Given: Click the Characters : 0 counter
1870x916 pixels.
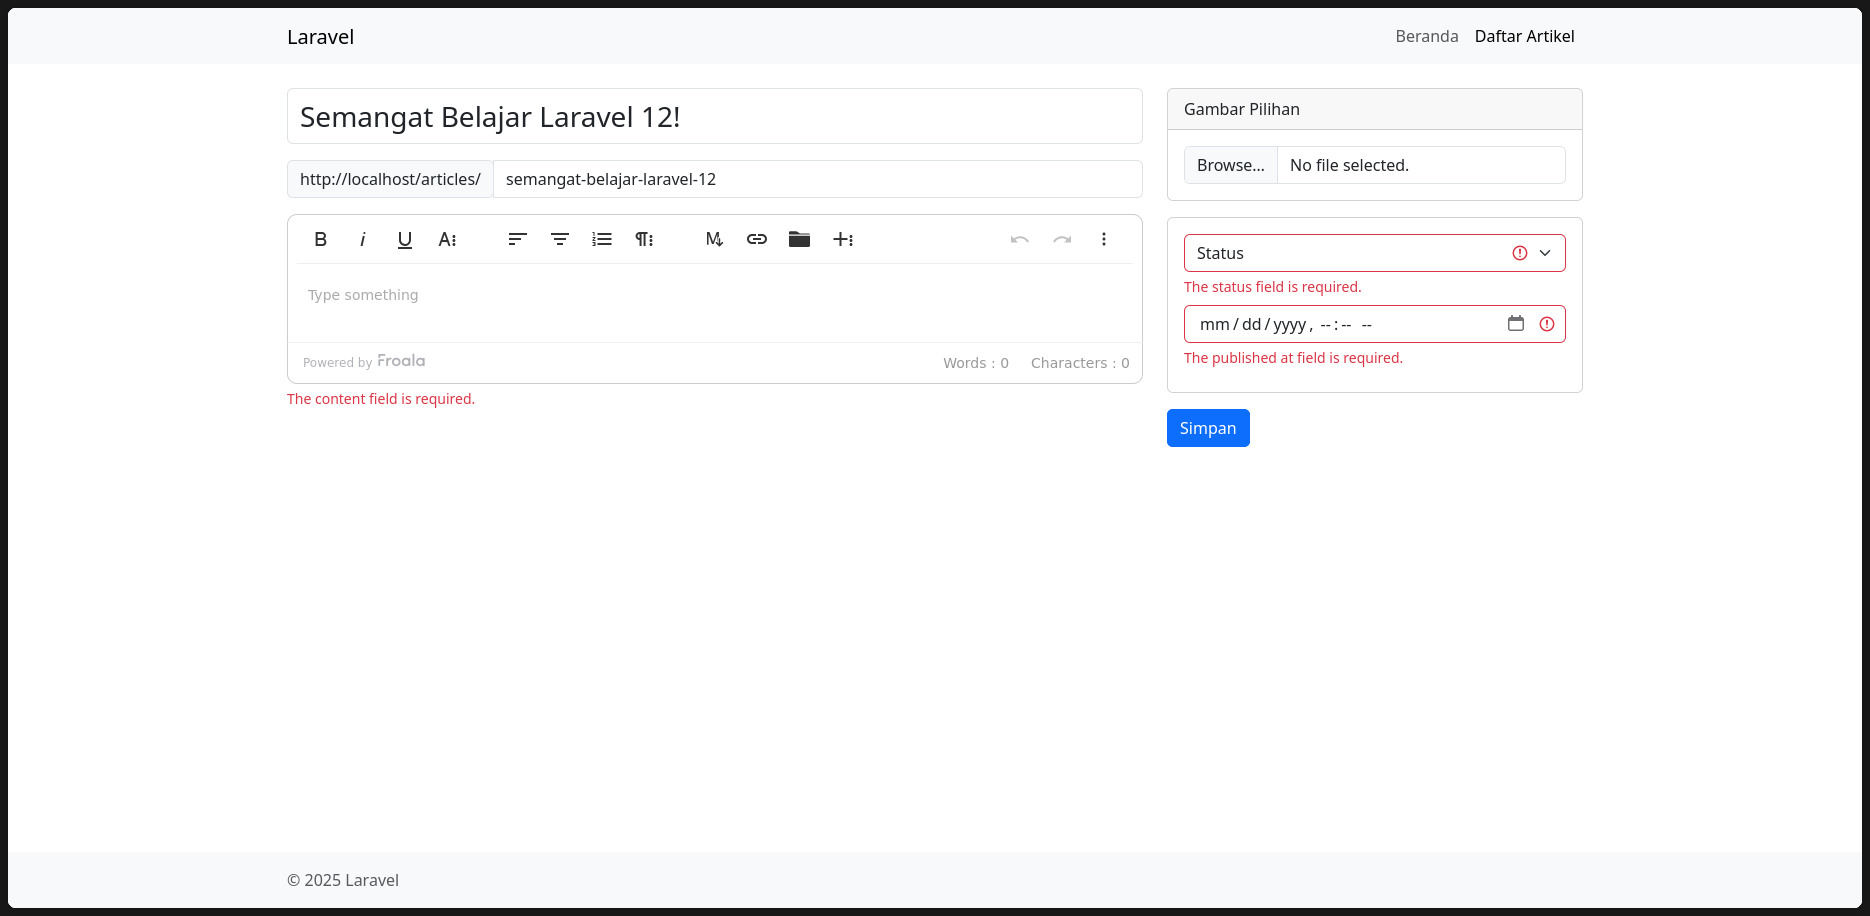Looking at the screenshot, I should tap(1080, 363).
